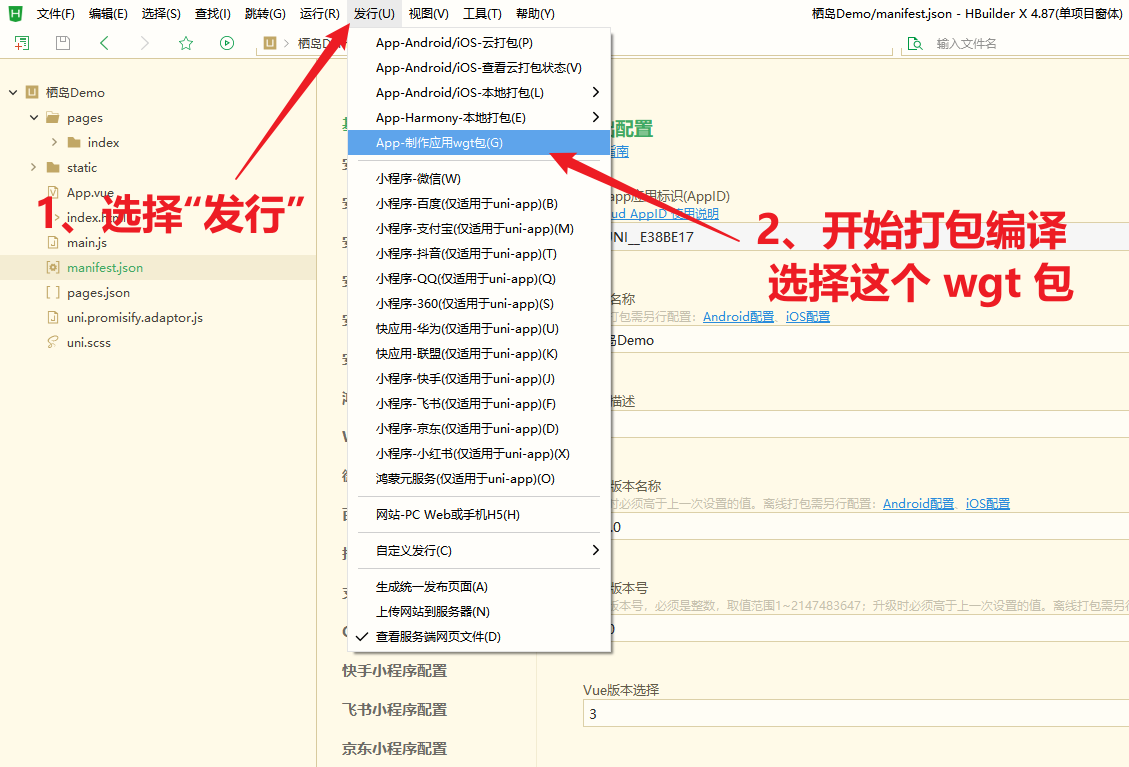Choose 小程序-支付宝(仅适用于uni-app)(M)

click(x=479, y=229)
